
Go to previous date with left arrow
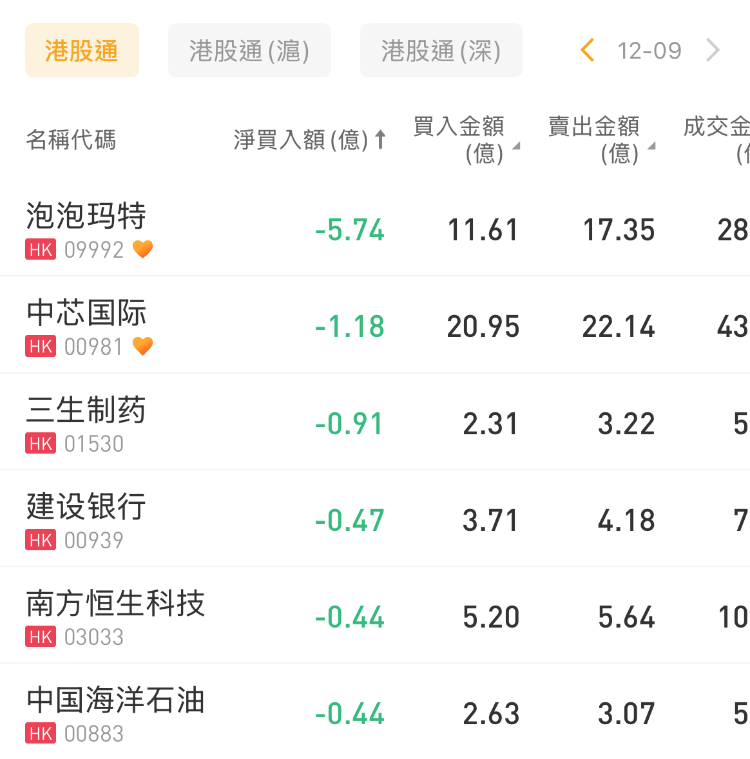pyautogui.click(x=588, y=50)
